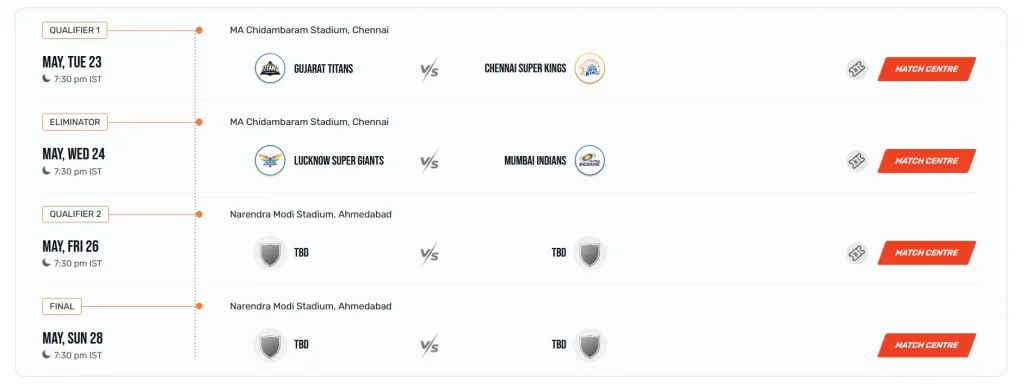Select the Final label tag
Viewport: 1024px width, 386px height.
[62, 306]
